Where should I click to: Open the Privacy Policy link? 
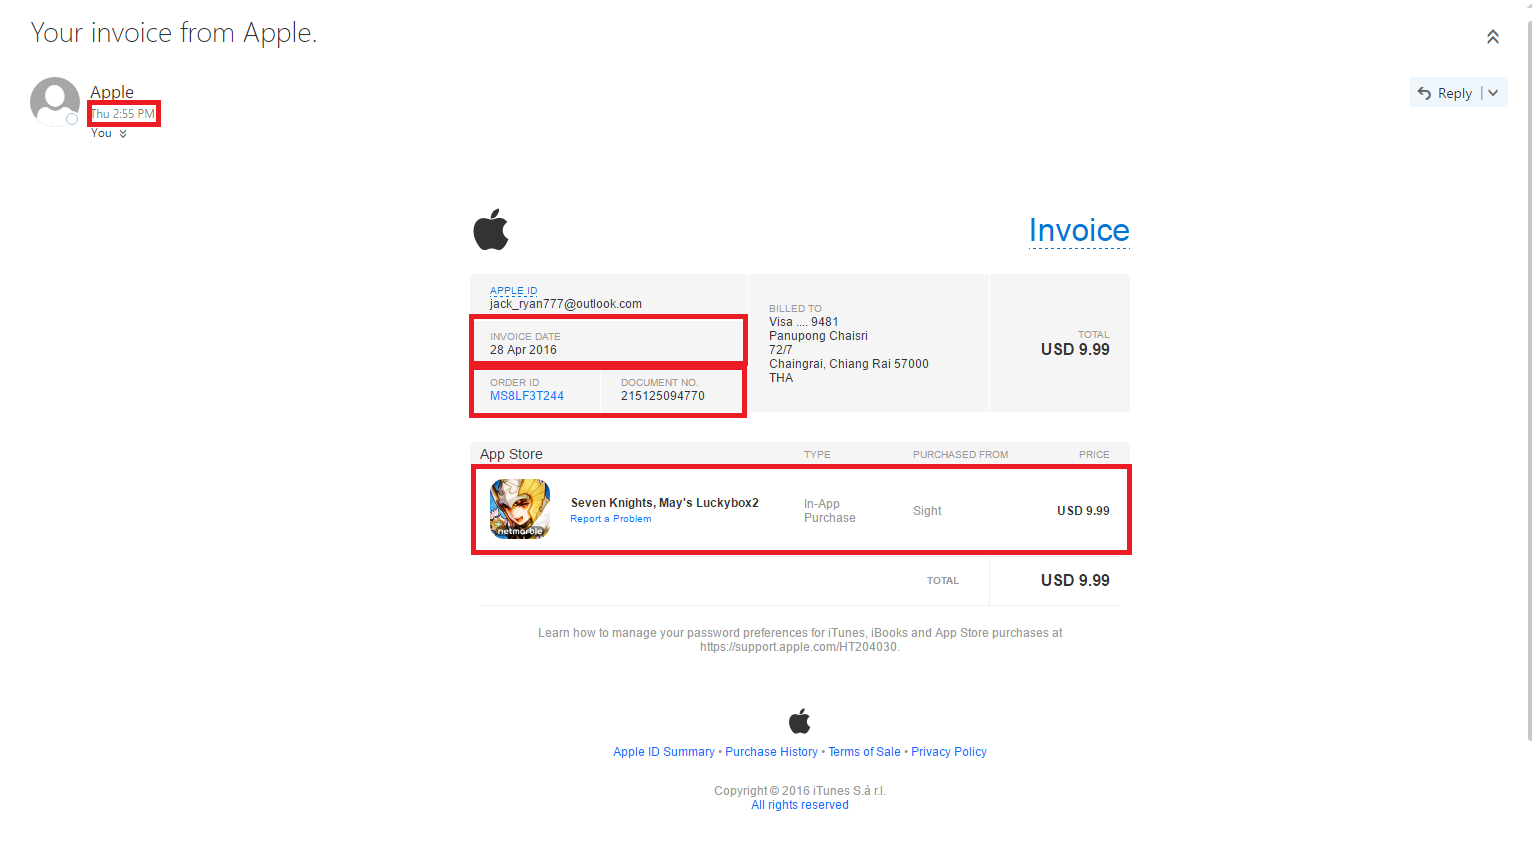949,752
